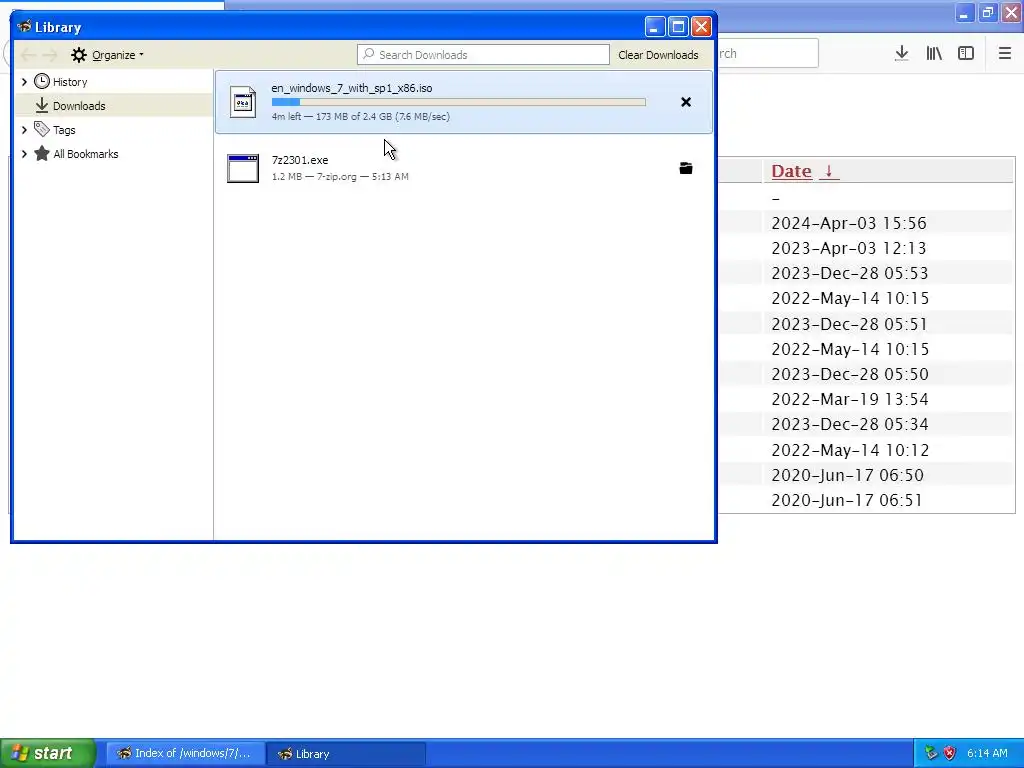1024x768 pixels.
Task: Restore down the browser main window
Action: point(987,12)
